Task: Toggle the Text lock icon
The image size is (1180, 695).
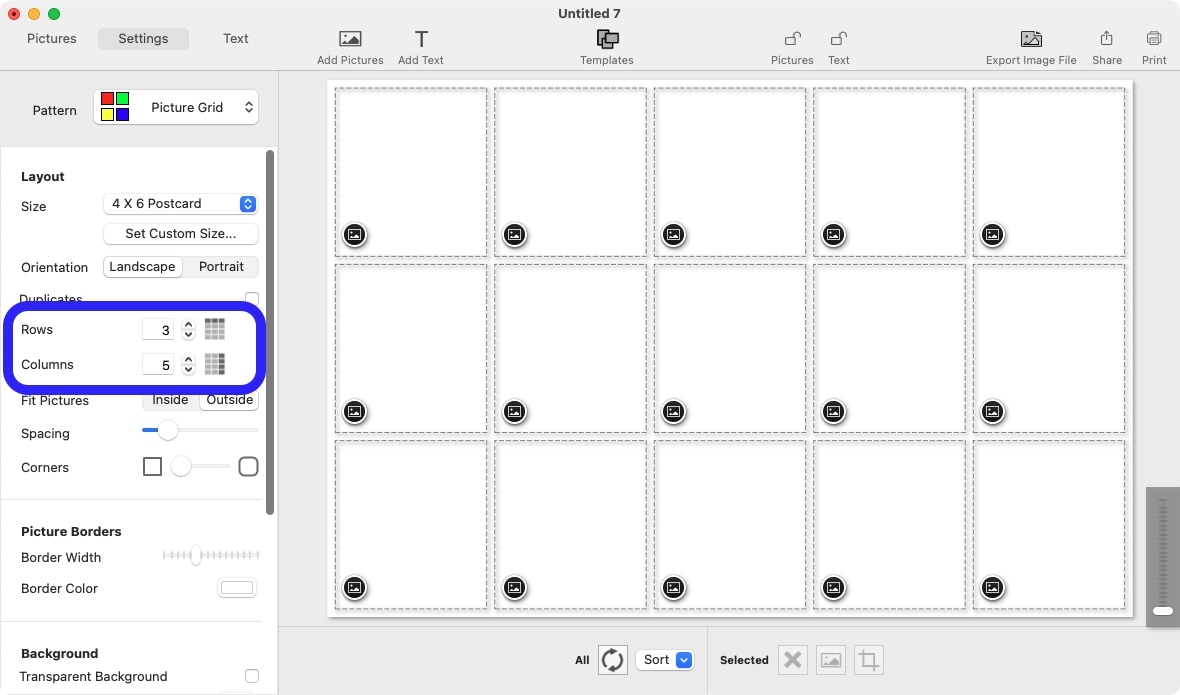Action: tap(839, 39)
